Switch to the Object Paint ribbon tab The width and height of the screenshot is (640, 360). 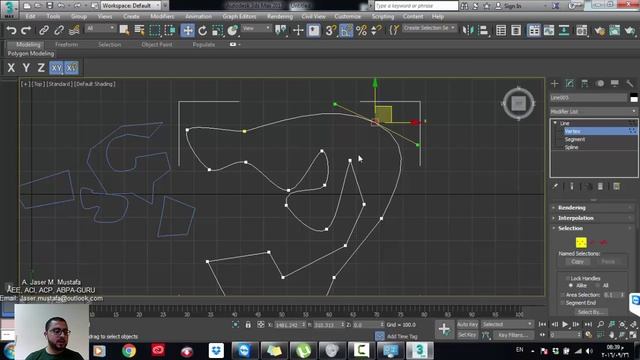click(157, 44)
